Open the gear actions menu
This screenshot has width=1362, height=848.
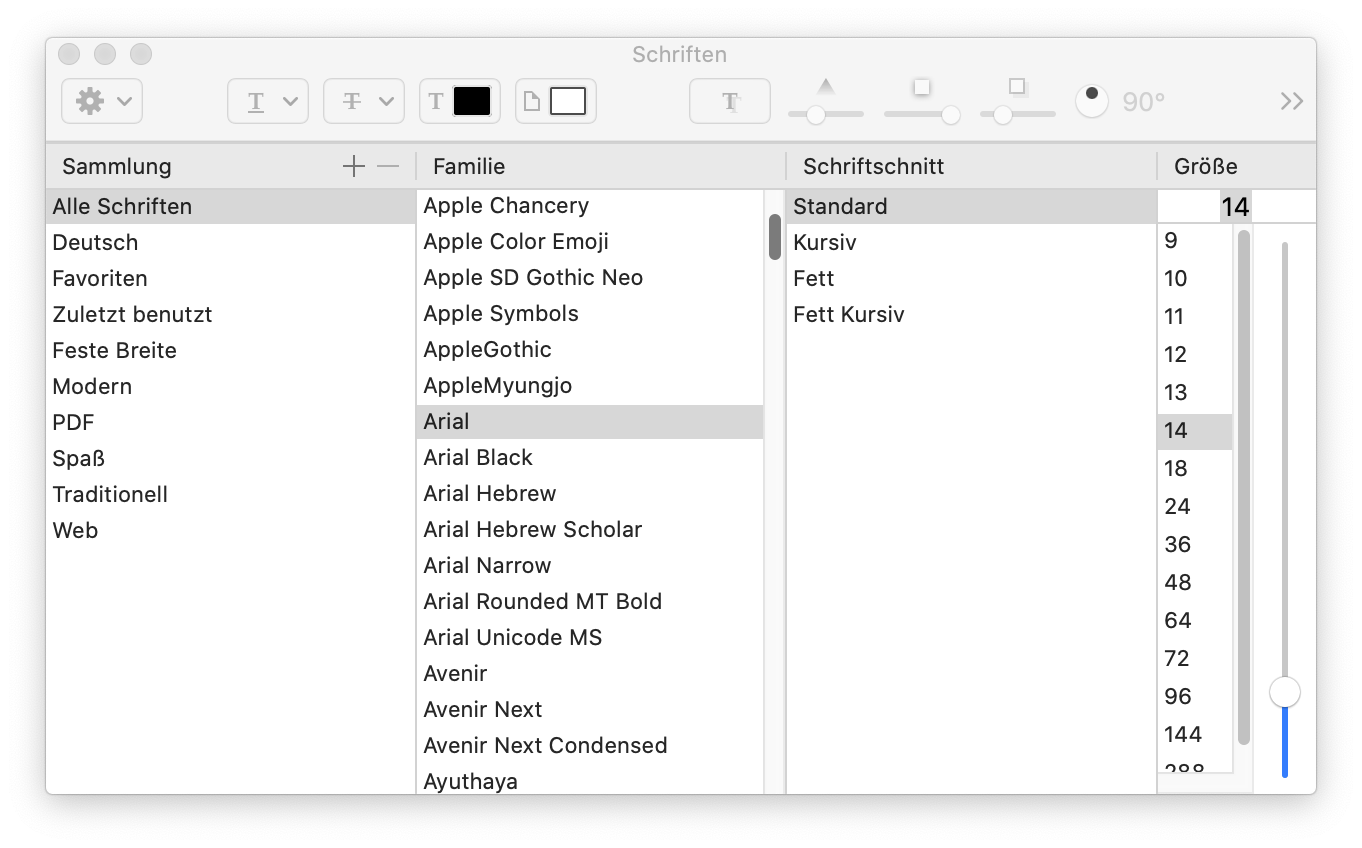tap(102, 101)
